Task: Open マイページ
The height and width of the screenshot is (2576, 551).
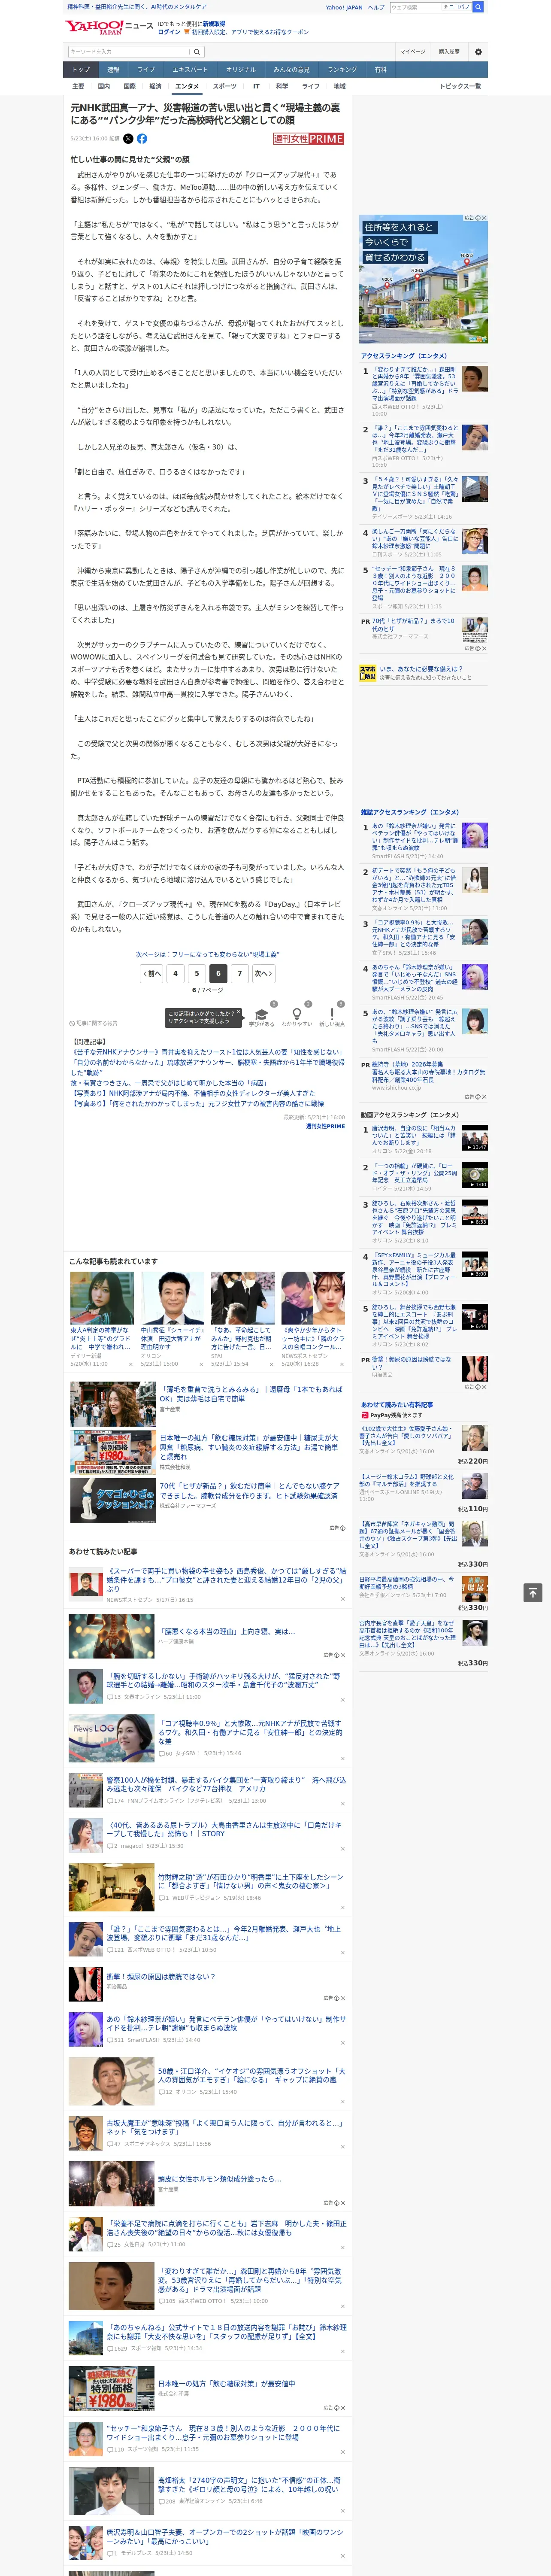Action: click(413, 52)
